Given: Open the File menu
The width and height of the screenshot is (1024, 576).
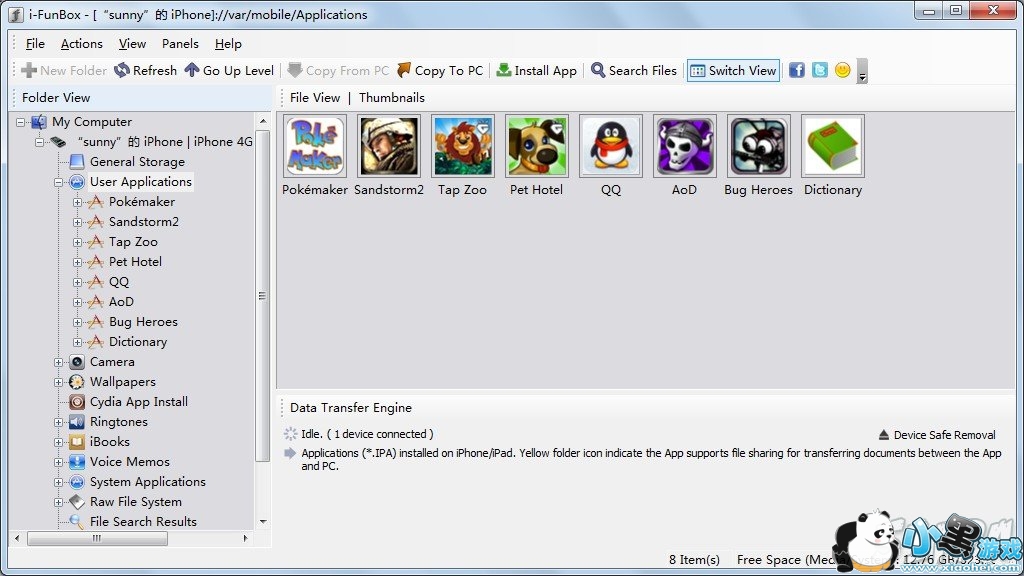Looking at the screenshot, I should tap(35, 44).
